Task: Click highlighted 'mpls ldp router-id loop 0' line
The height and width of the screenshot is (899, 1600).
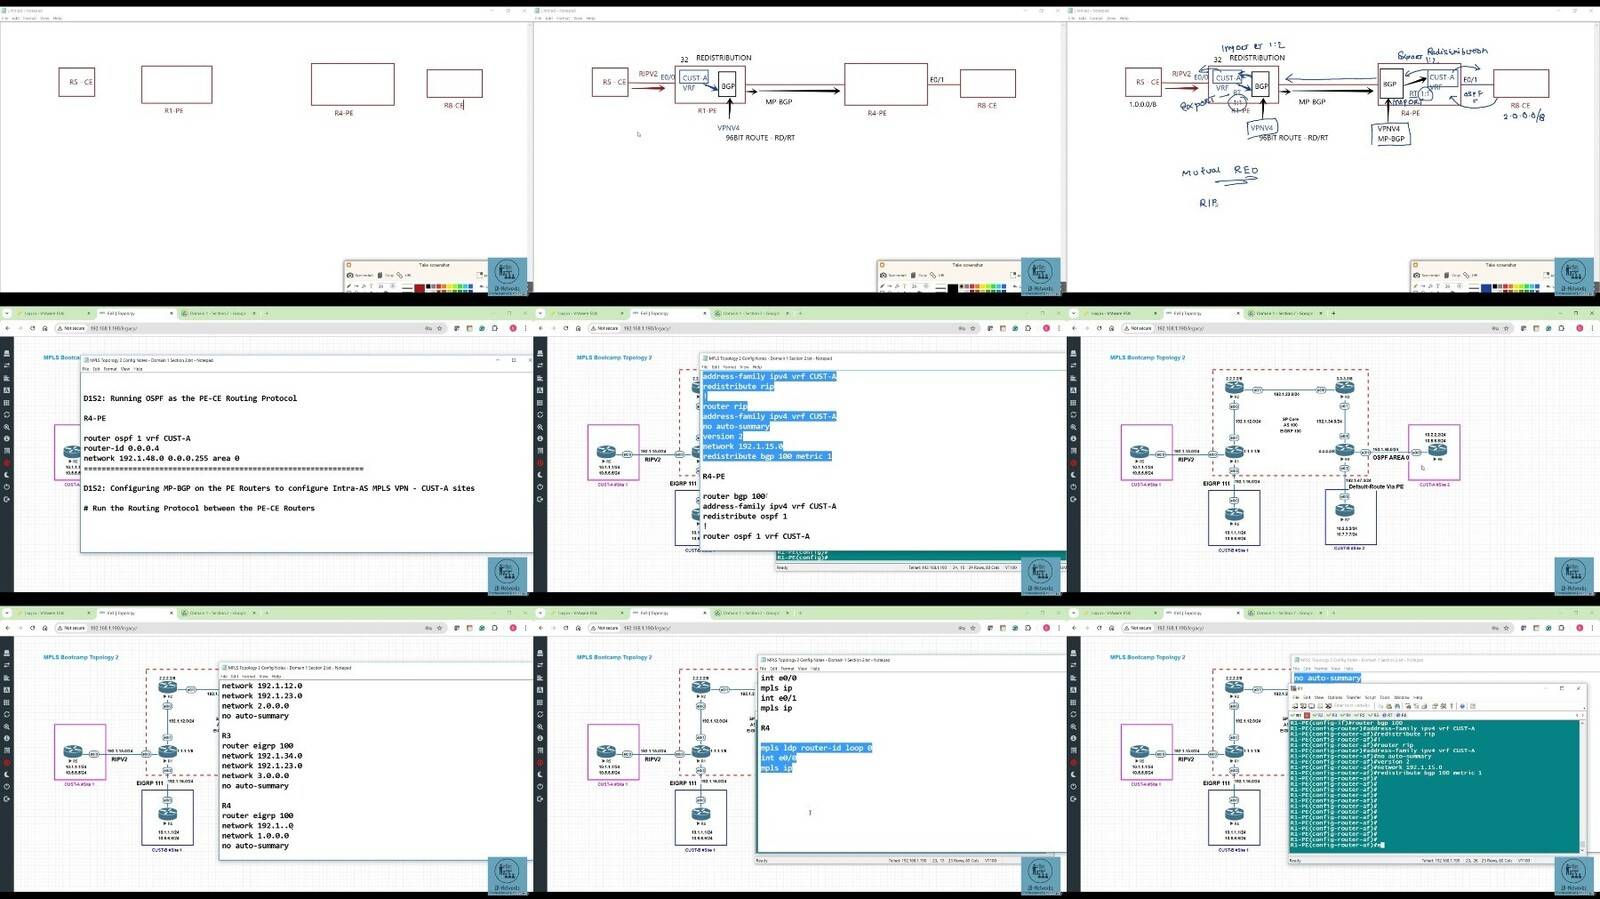Action: point(816,748)
